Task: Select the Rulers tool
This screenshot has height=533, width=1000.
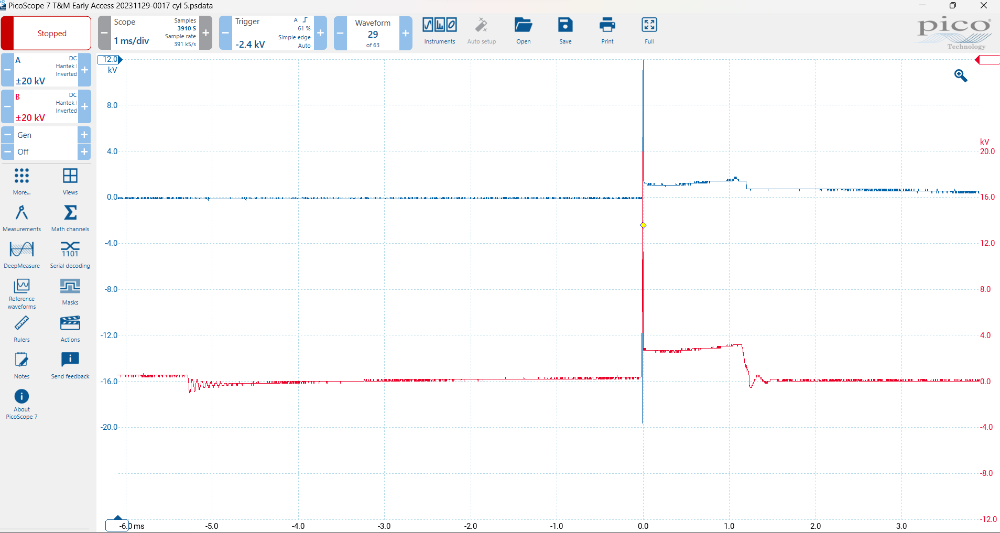Action: (22, 326)
